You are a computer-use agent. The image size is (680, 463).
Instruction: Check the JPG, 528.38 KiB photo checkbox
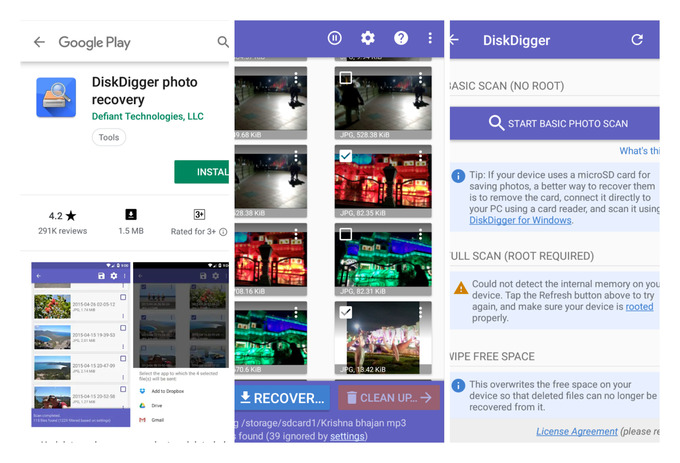click(x=346, y=78)
